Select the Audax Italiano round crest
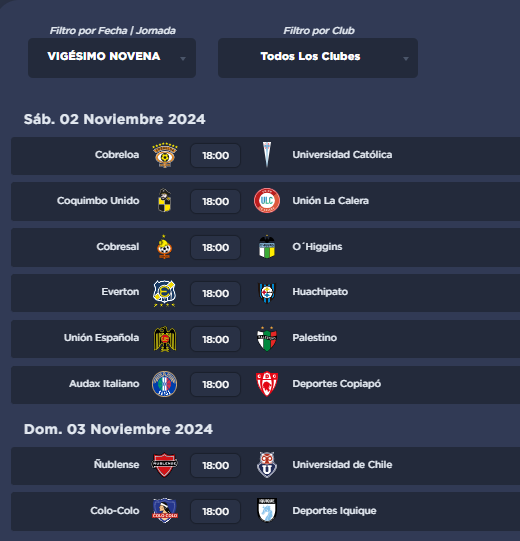This screenshot has width=520, height=541. (165, 384)
